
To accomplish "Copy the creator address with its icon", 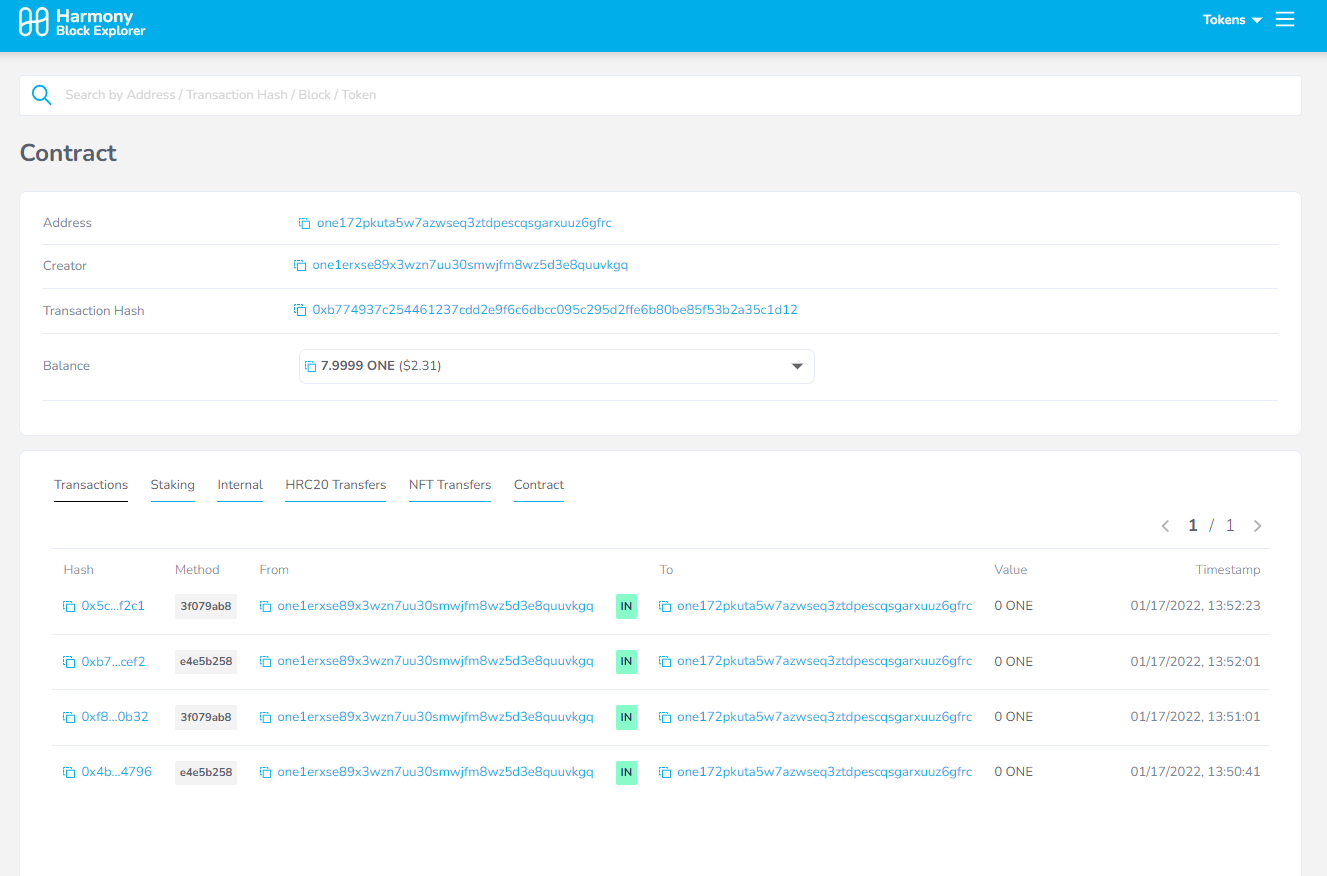I will click(299, 266).
